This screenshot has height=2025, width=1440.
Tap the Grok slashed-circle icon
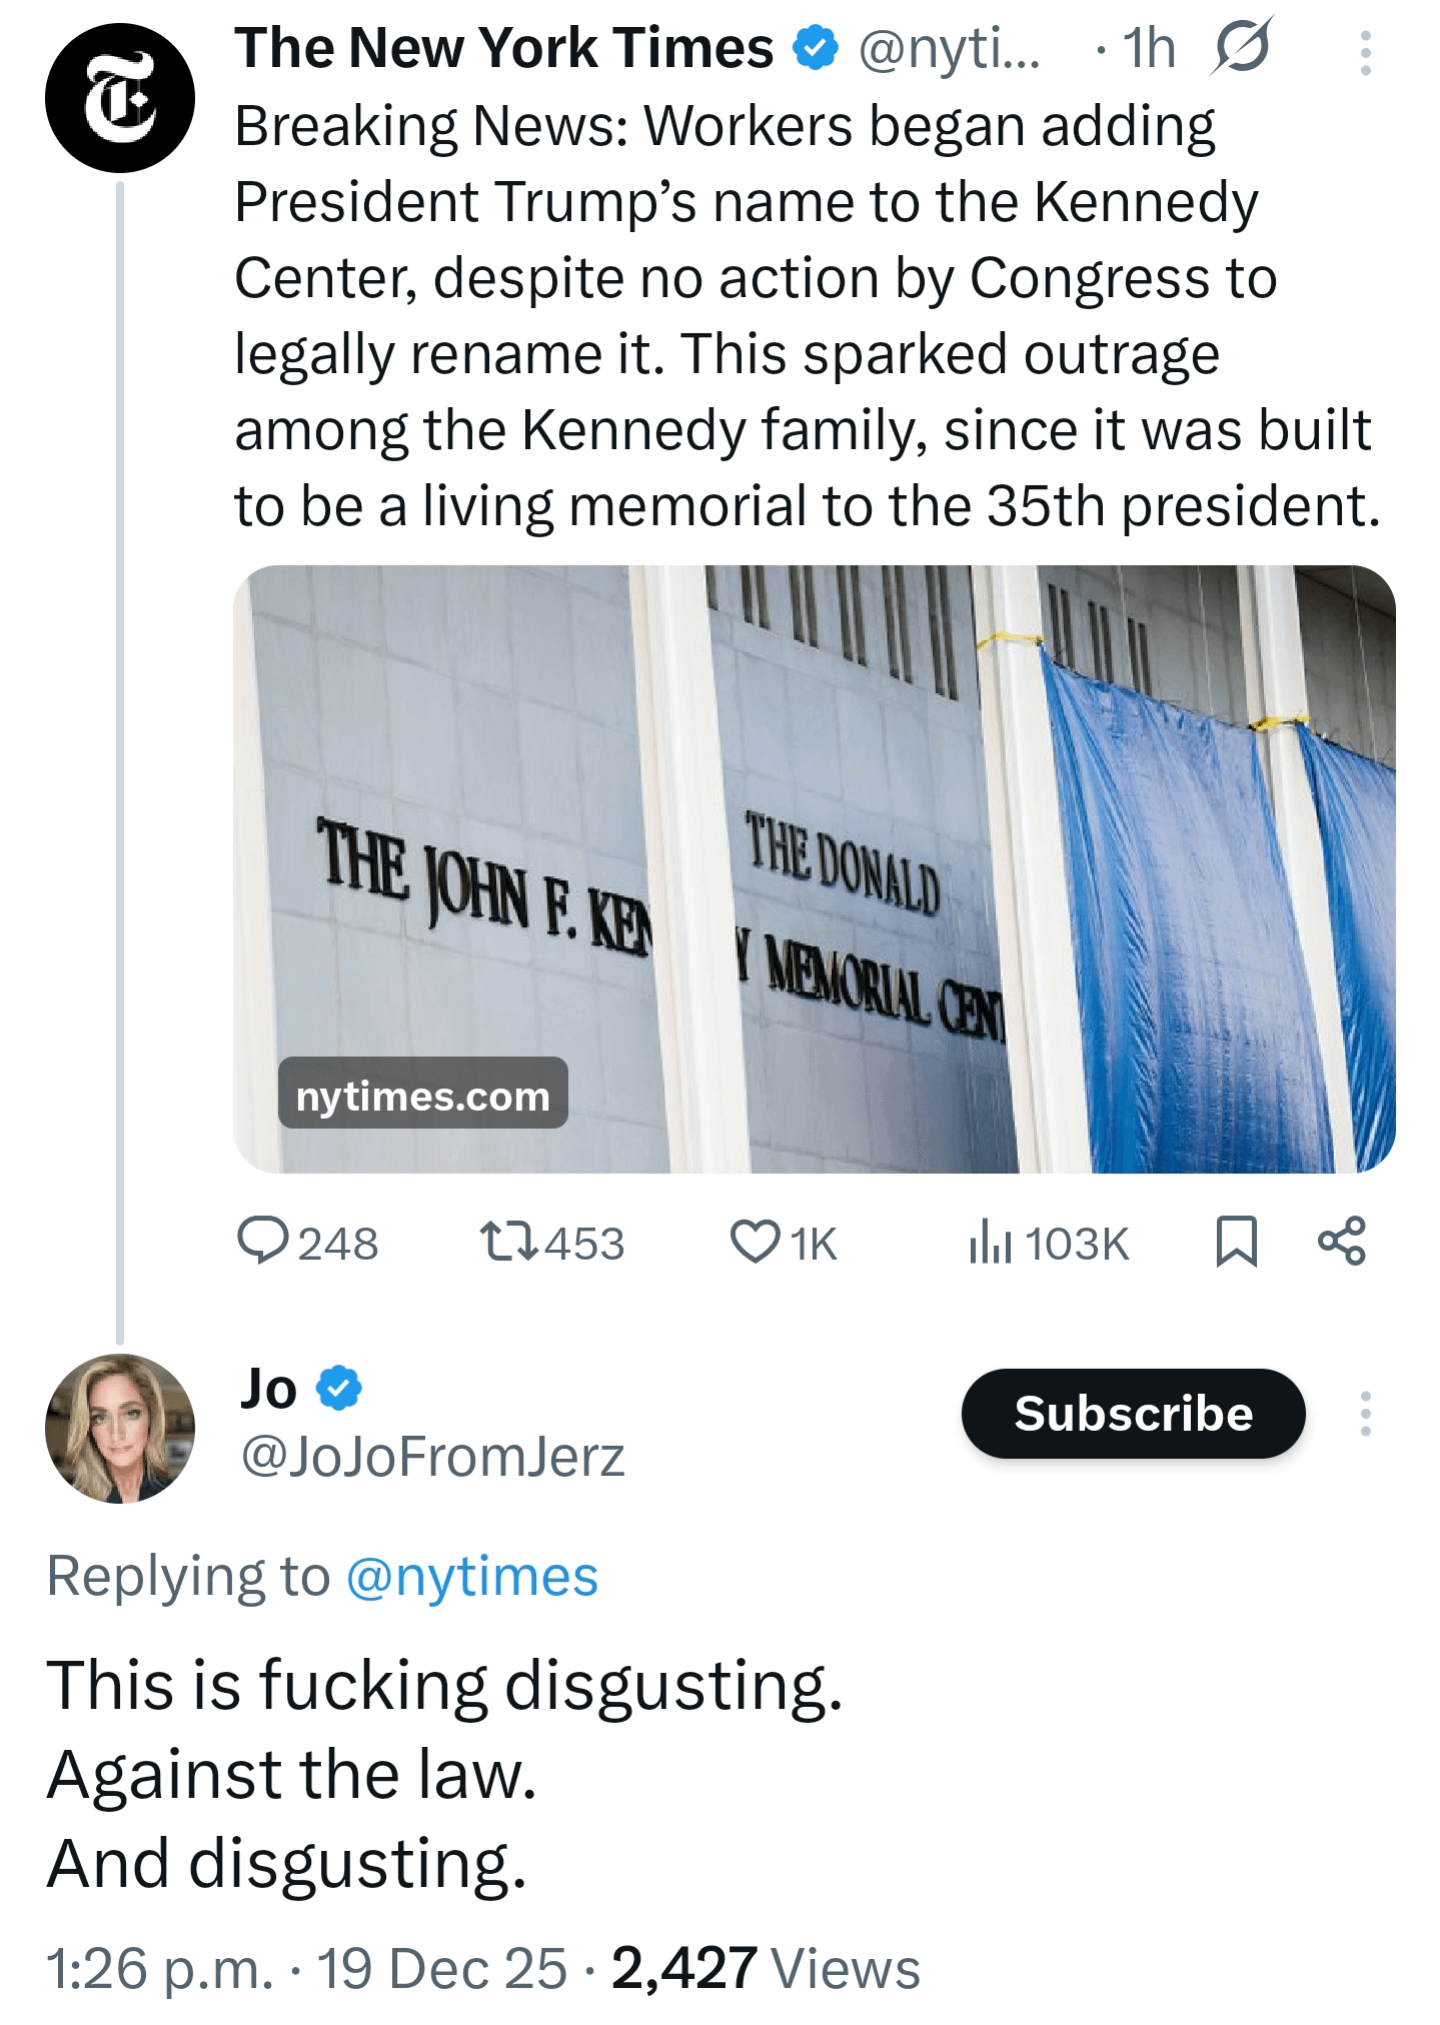click(1242, 47)
